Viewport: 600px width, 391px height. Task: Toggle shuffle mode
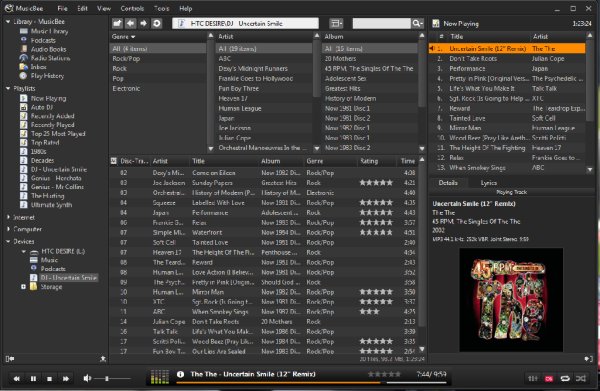pos(581,378)
